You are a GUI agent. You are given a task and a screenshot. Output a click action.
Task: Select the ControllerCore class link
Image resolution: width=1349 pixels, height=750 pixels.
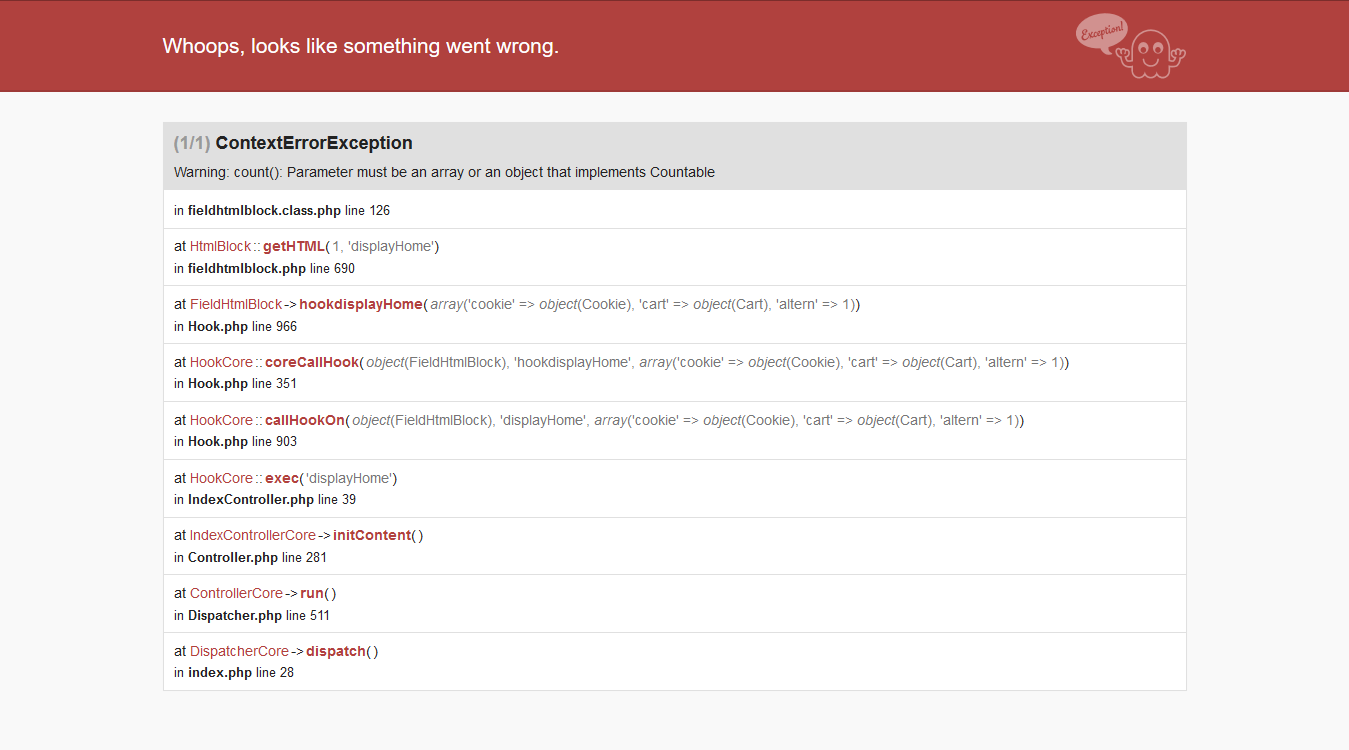coord(236,594)
